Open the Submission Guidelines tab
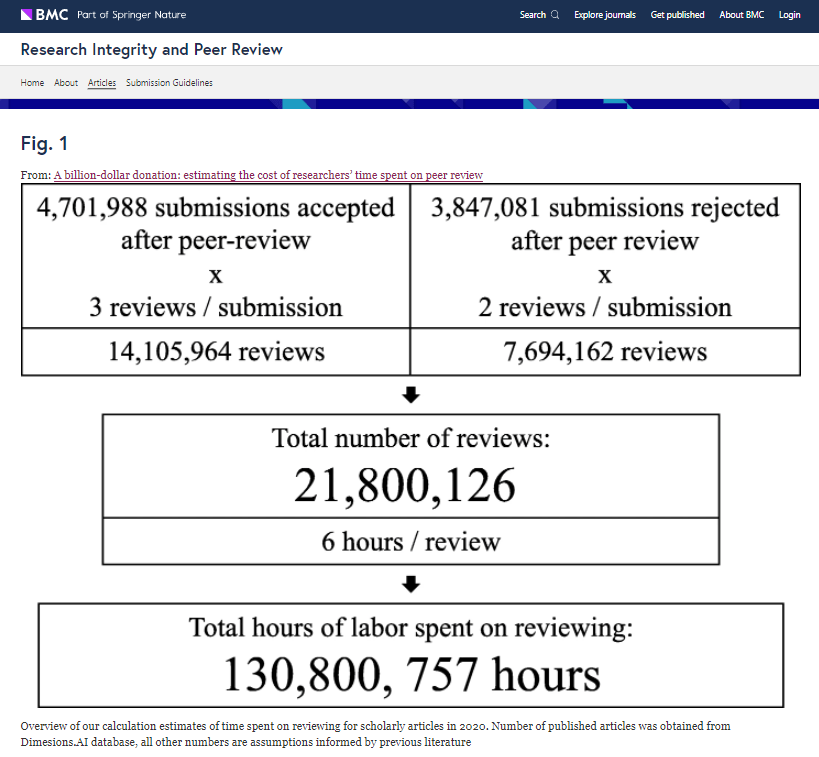Screen dimensions: 819x757 [x=169, y=83]
